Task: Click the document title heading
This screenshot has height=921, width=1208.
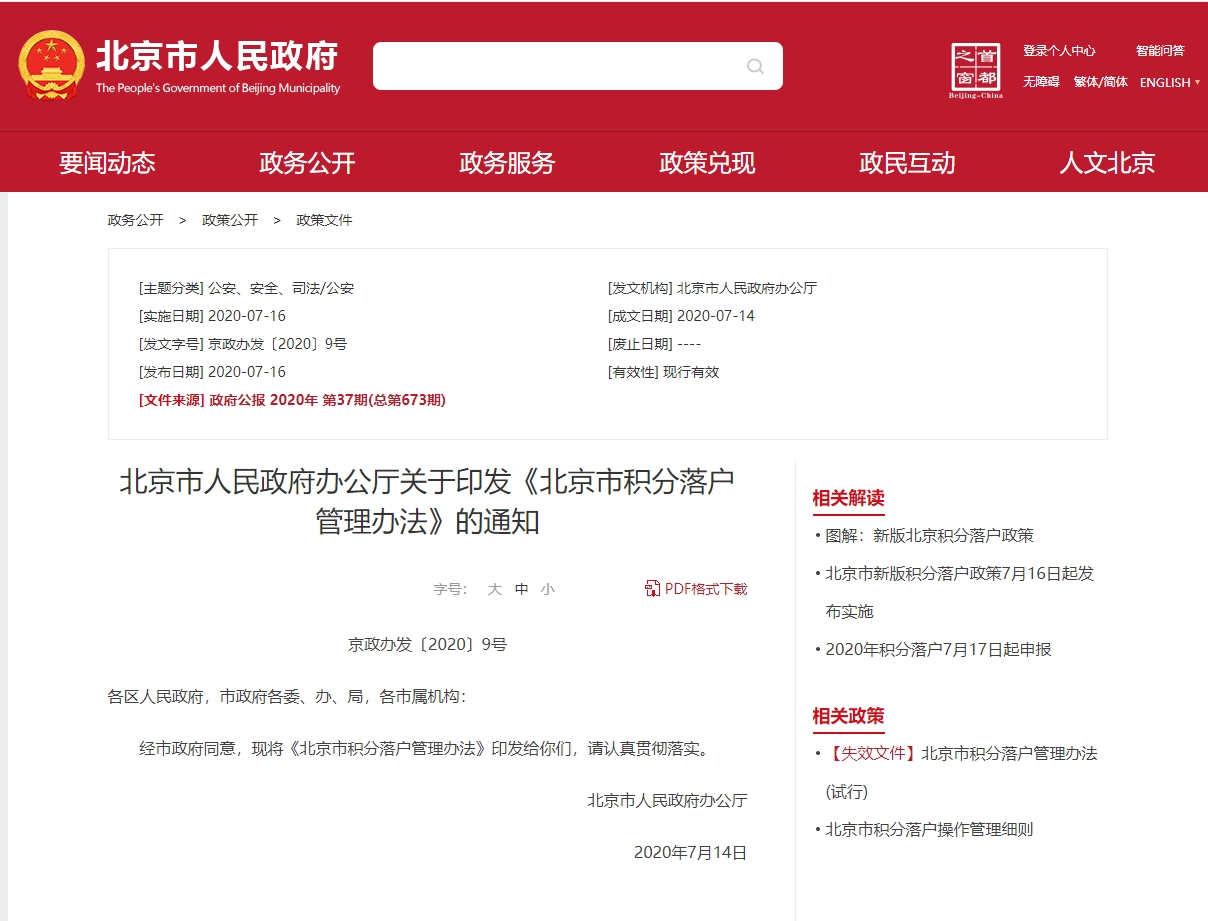Action: [x=427, y=501]
